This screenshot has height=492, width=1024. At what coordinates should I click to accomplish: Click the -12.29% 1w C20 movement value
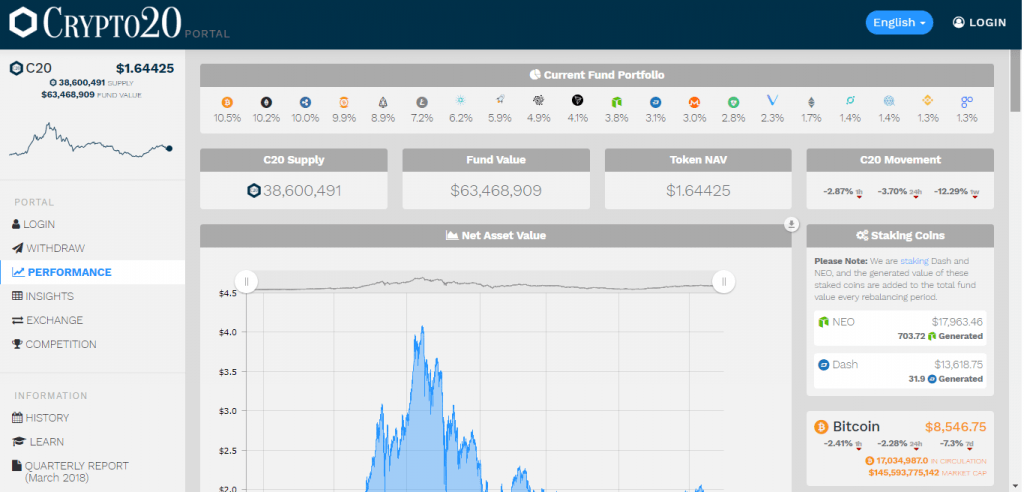pyautogui.click(x=952, y=191)
